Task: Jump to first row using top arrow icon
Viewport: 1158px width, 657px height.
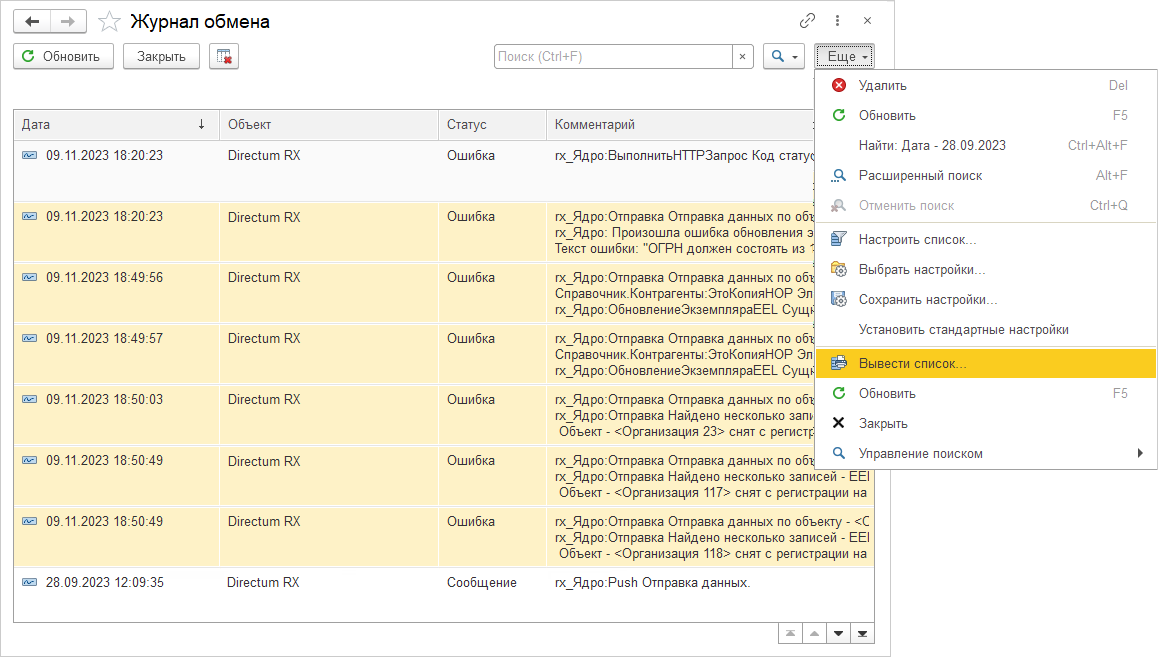Action: point(790,633)
